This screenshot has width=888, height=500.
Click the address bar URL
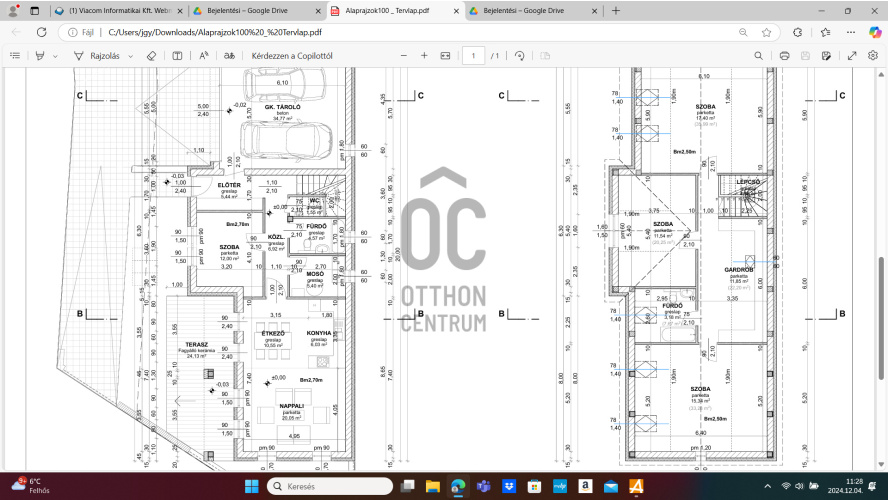pyautogui.click(x=215, y=32)
